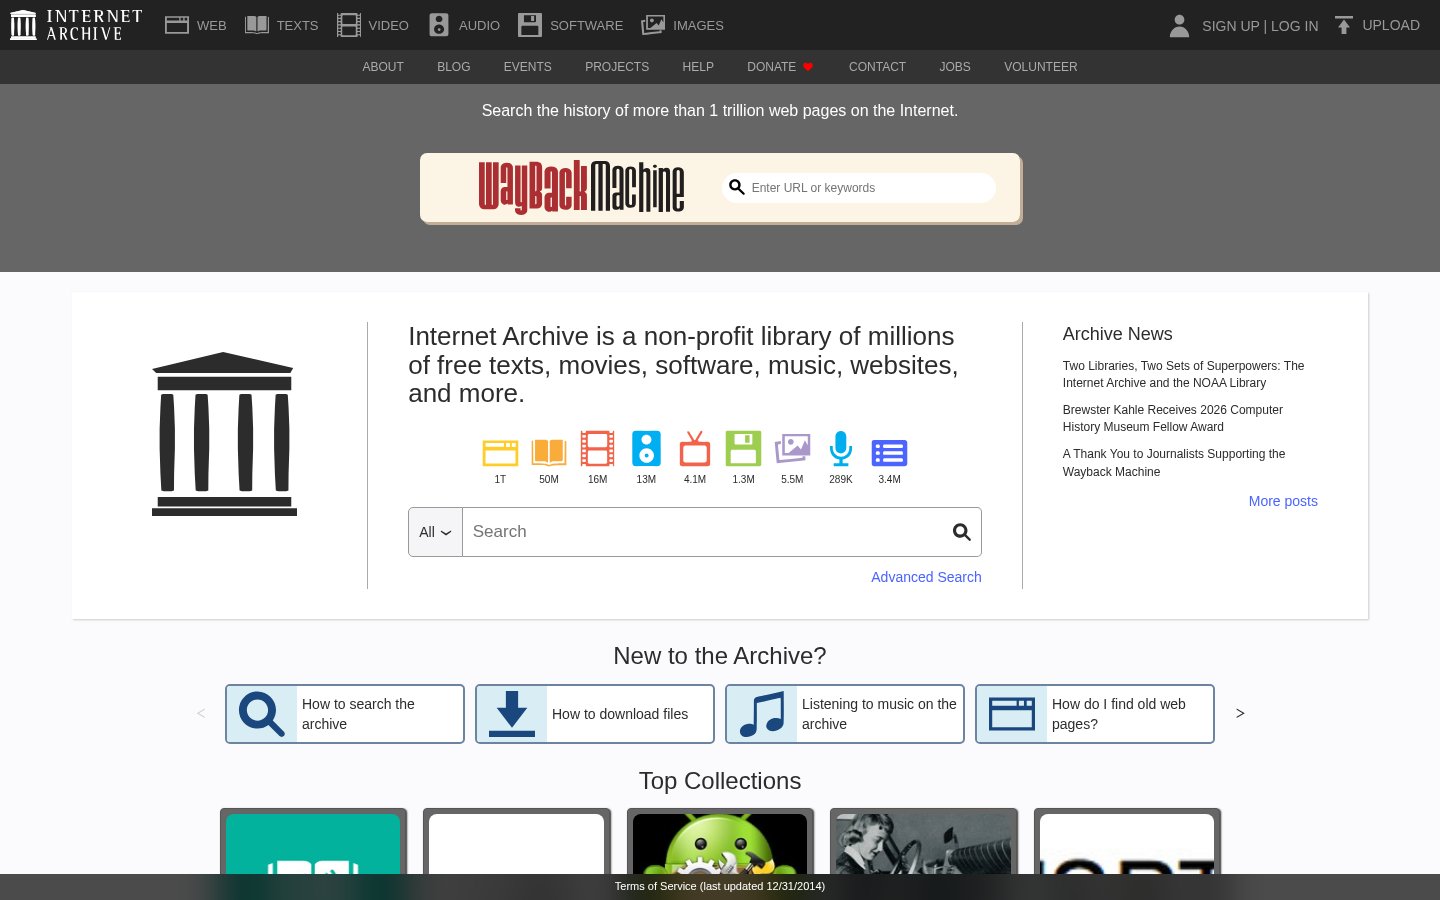Click the main search magnifier button
1440x900 pixels.
pyautogui.click(x=961, y=532)
